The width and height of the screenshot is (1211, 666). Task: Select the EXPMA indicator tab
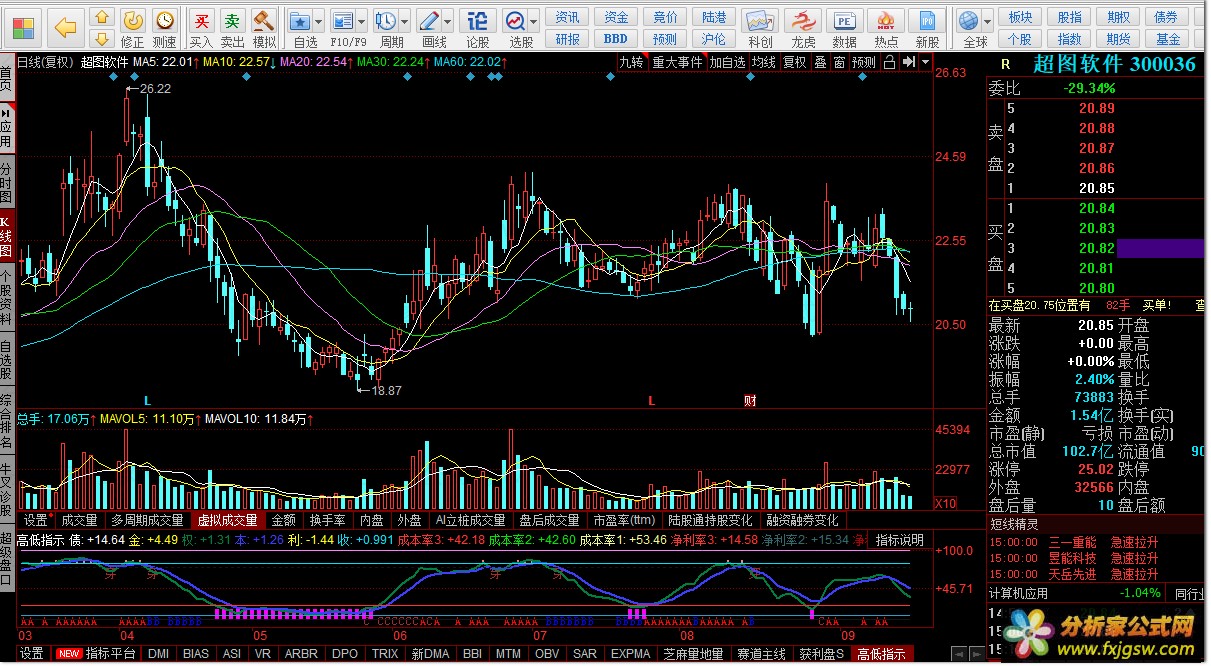630,654
